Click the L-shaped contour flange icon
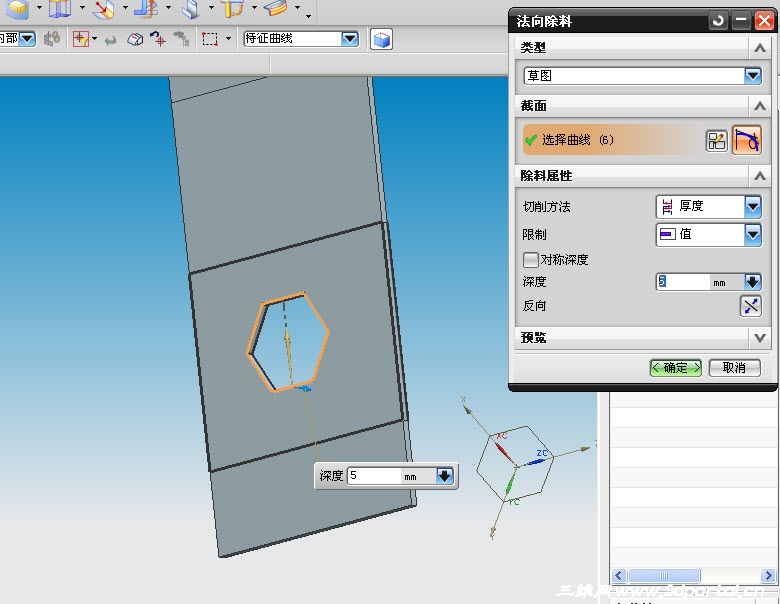The height and width of the screenshot is (604, 780). 146,8
